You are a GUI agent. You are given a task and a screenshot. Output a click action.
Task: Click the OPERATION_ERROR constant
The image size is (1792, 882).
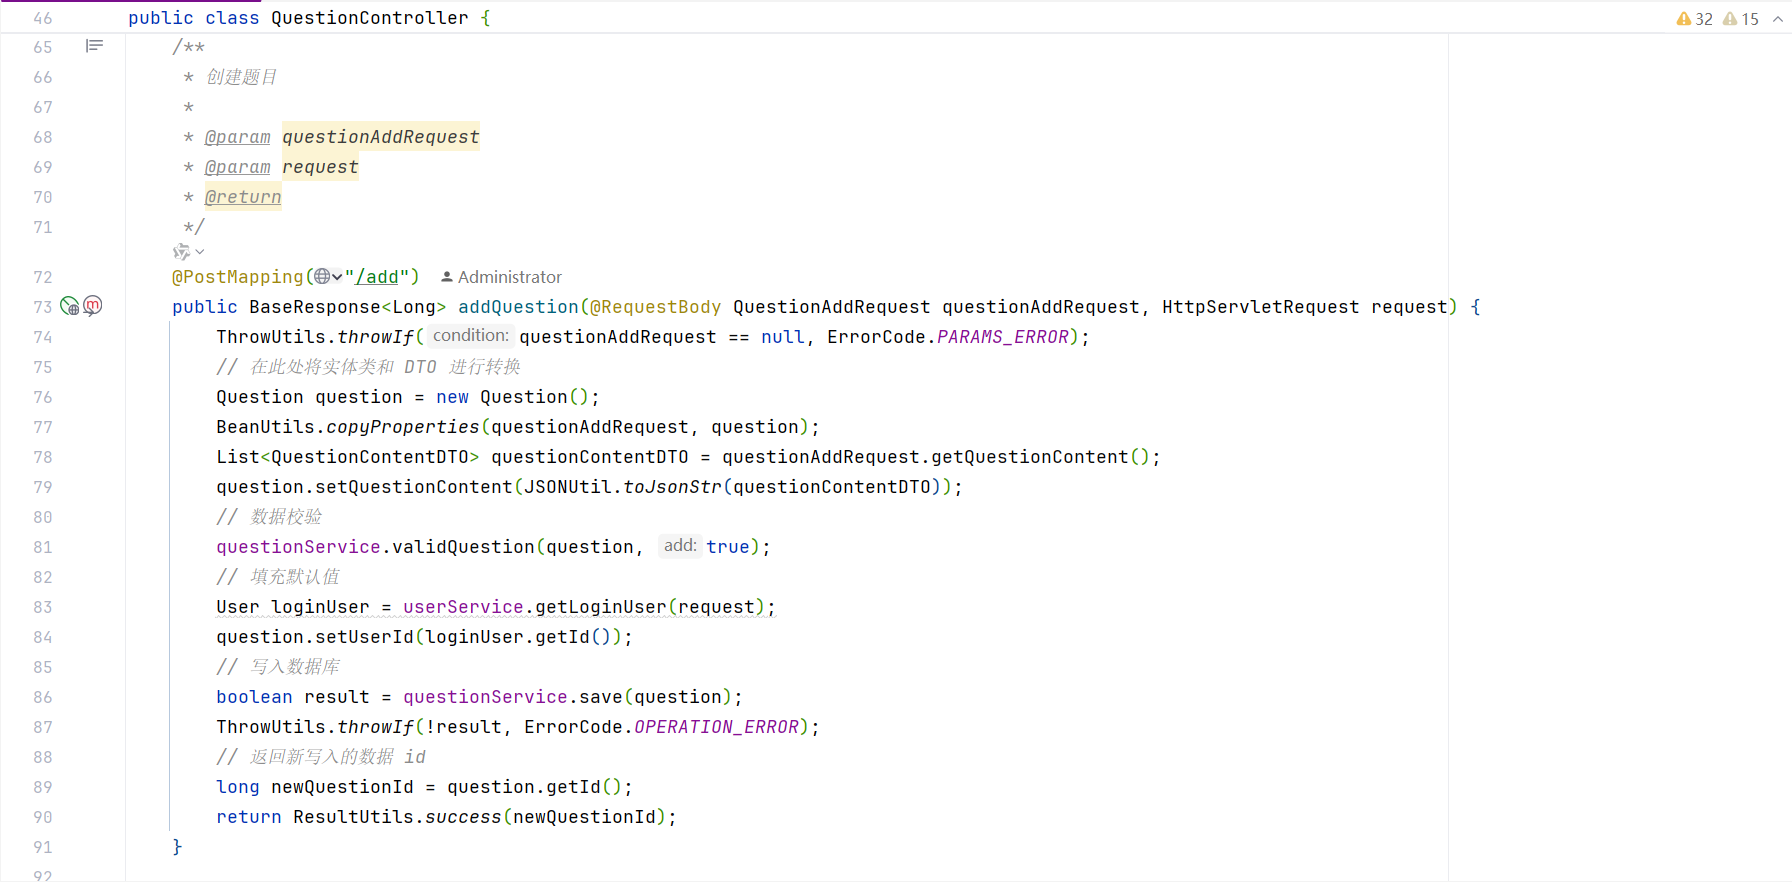coord(716,727)
